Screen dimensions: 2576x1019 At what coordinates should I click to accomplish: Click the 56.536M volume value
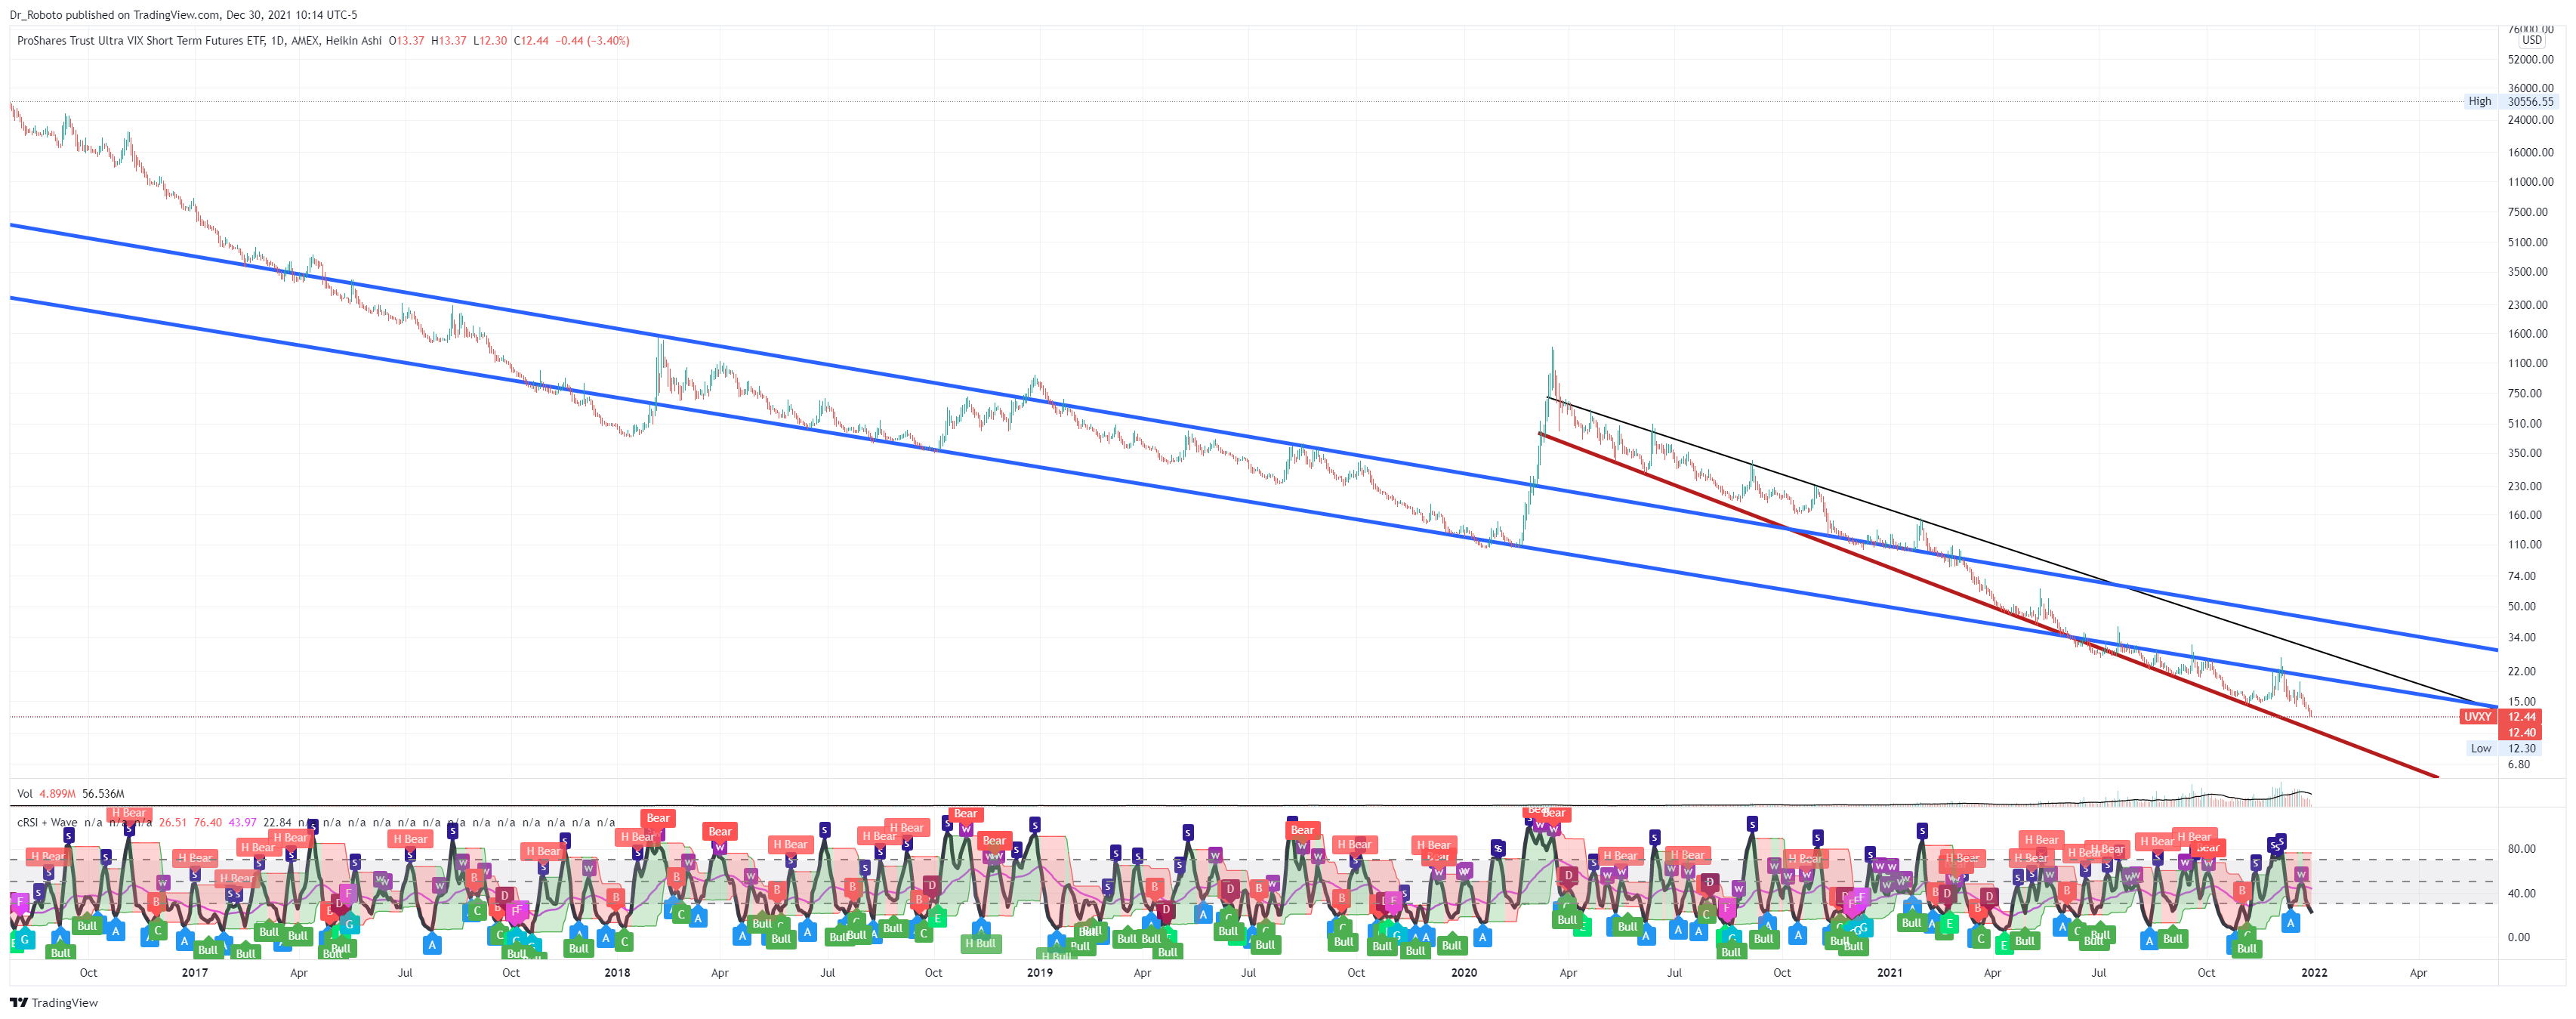[x=103, y=794]
